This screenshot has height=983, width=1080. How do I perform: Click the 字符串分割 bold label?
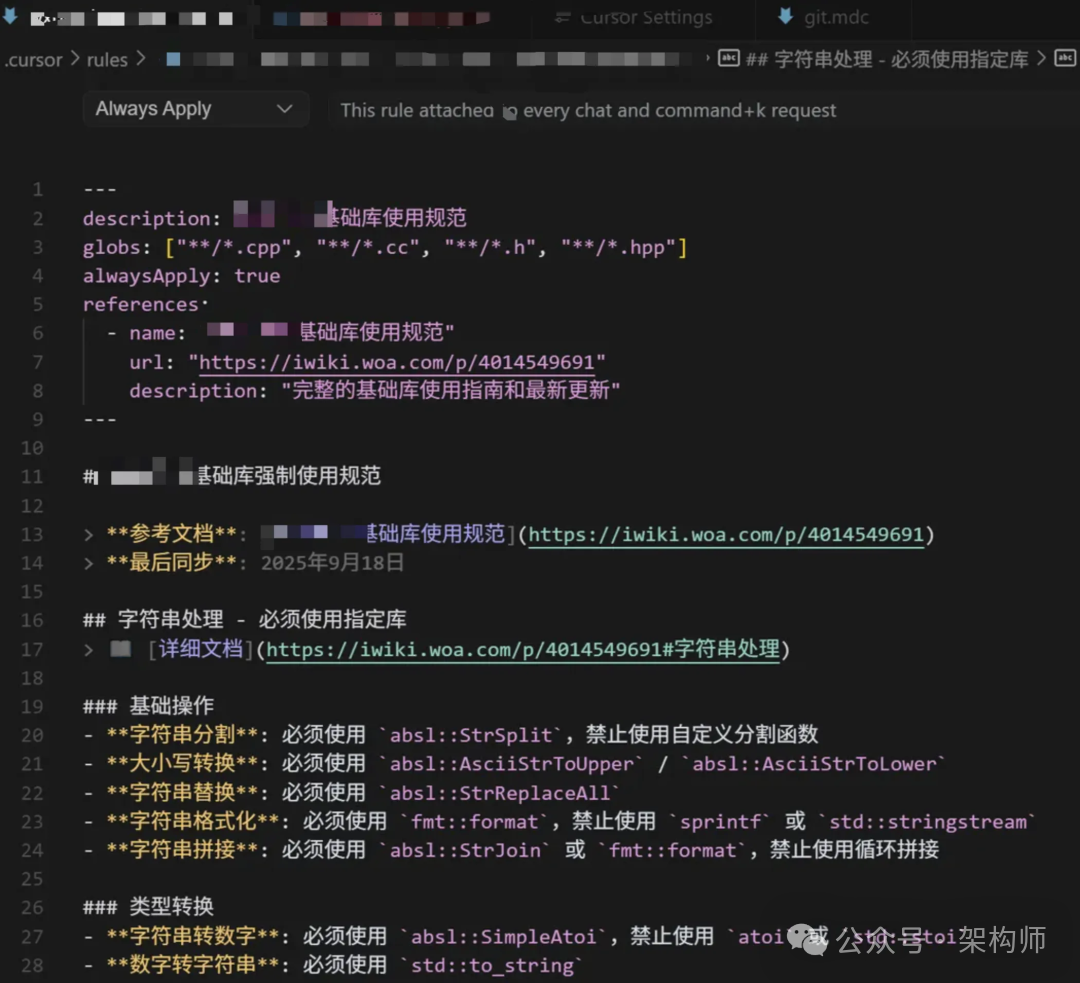[183, 734]
